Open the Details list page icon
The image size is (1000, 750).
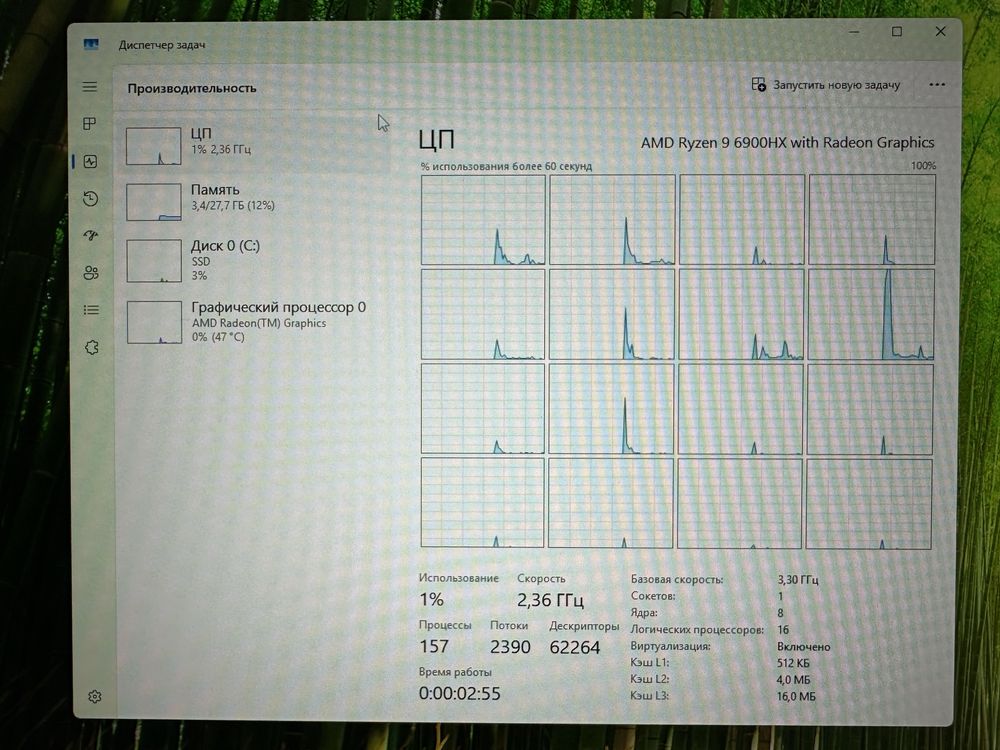[x=91, y=310]
